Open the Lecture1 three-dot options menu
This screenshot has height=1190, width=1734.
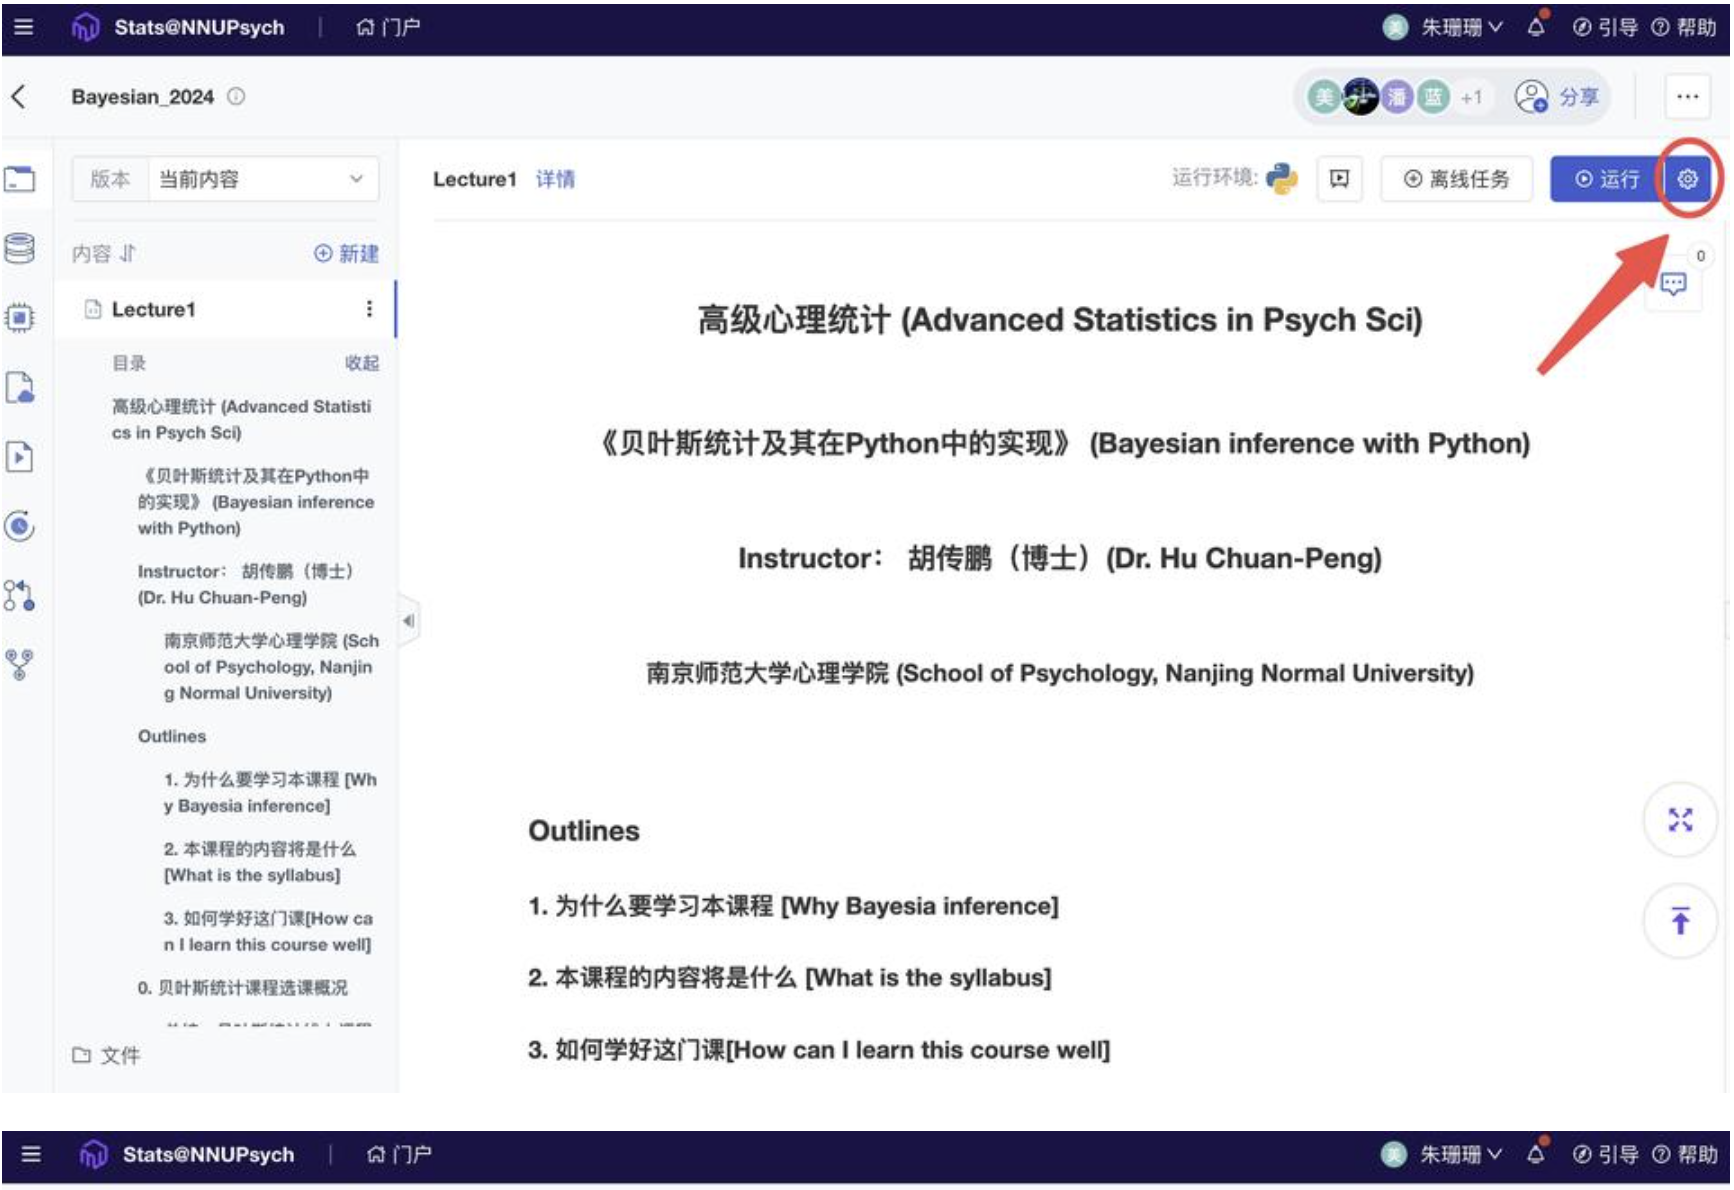pyautogui.click(x=369, y=309)
